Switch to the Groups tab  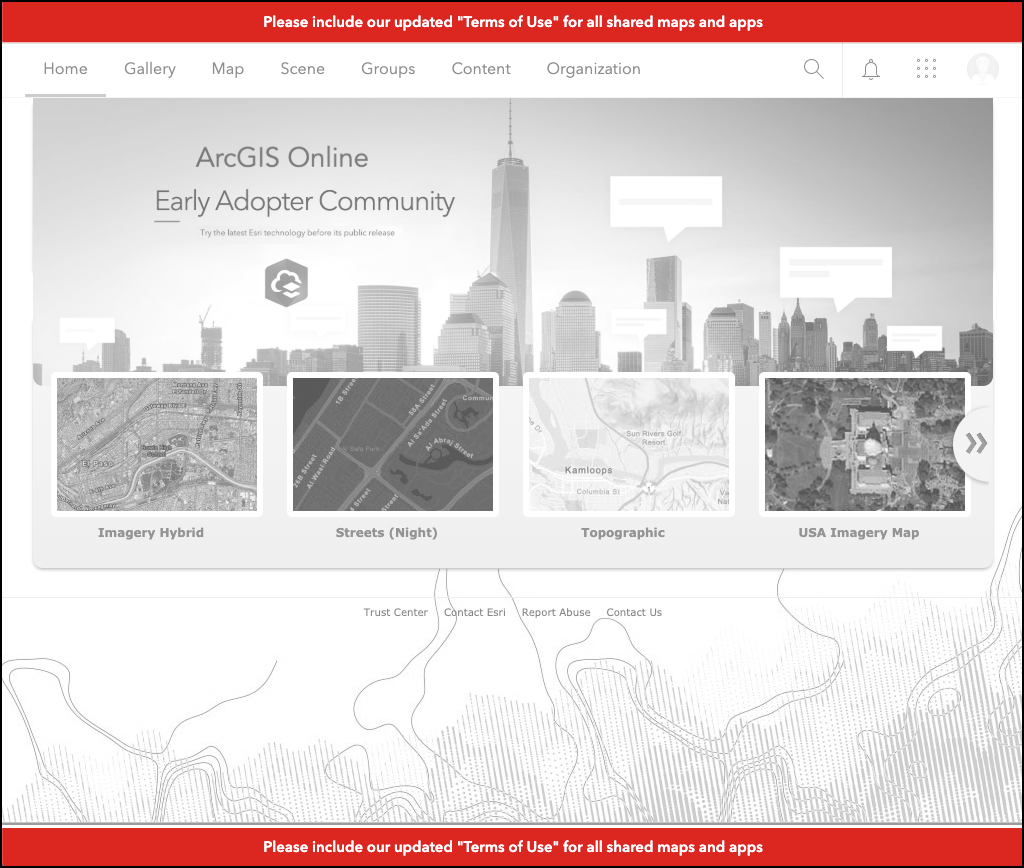tap(388, 69)
